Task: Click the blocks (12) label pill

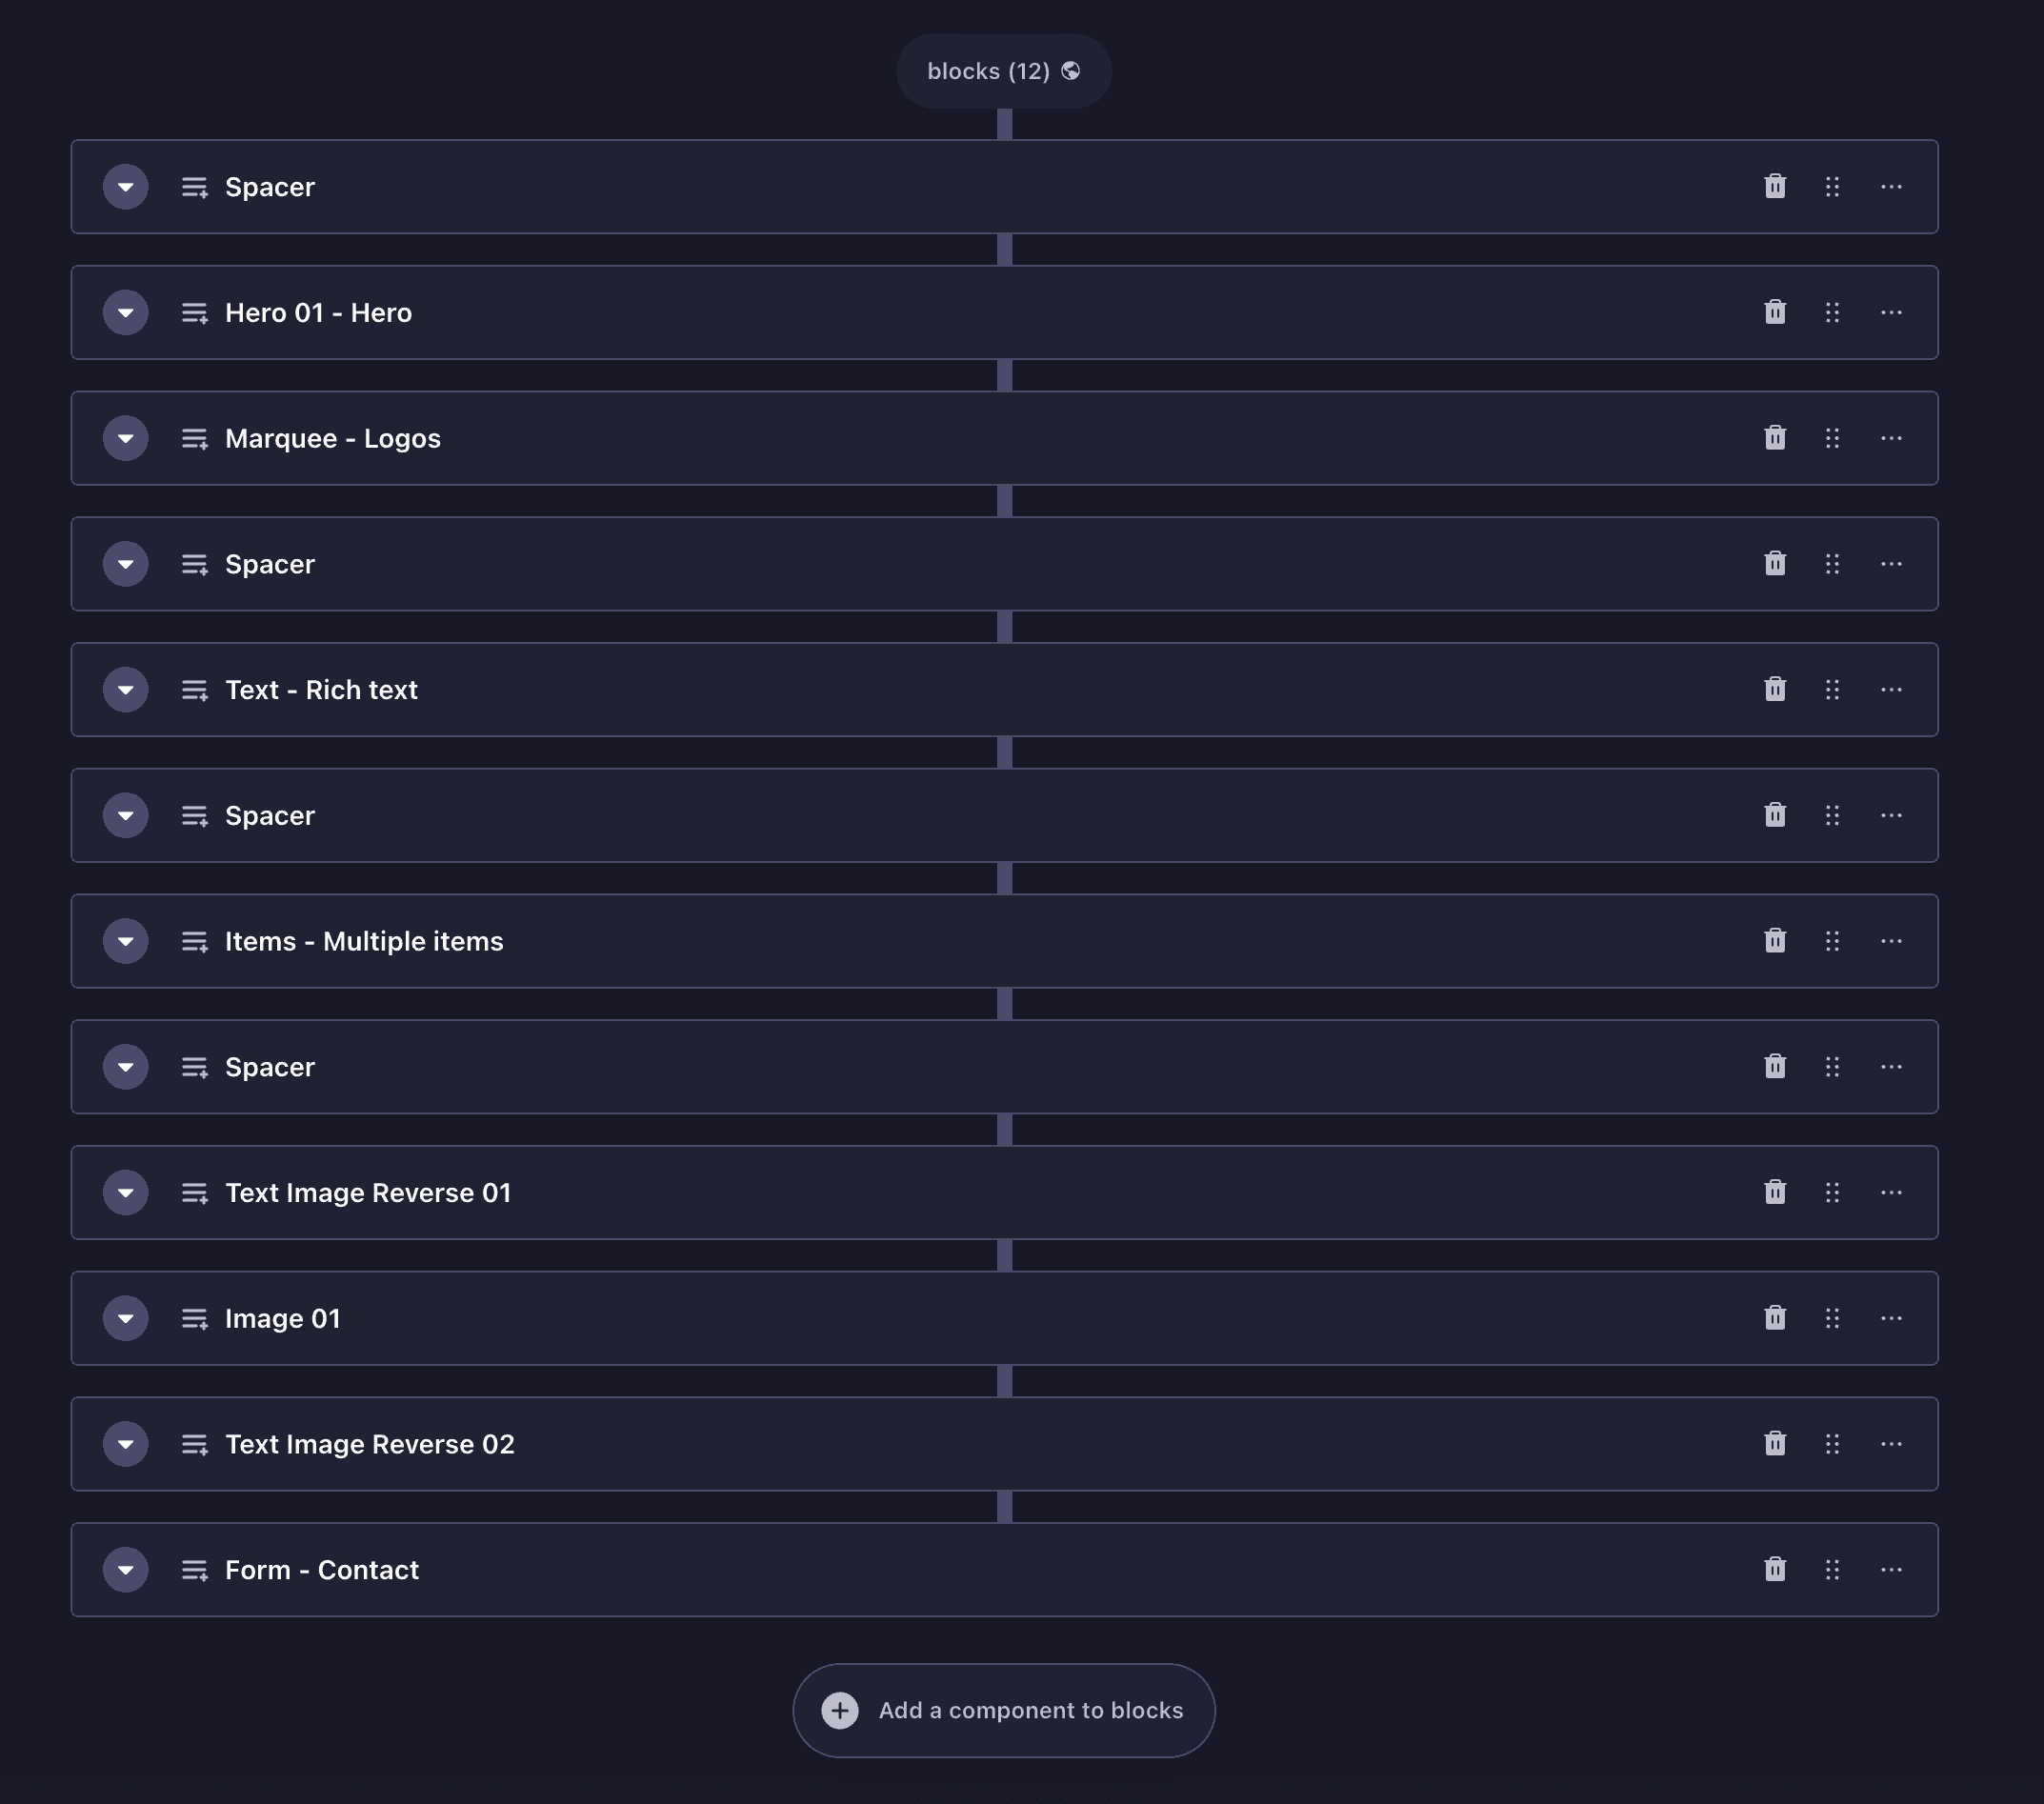Action: pyautogui.click(x=988, y=71)
